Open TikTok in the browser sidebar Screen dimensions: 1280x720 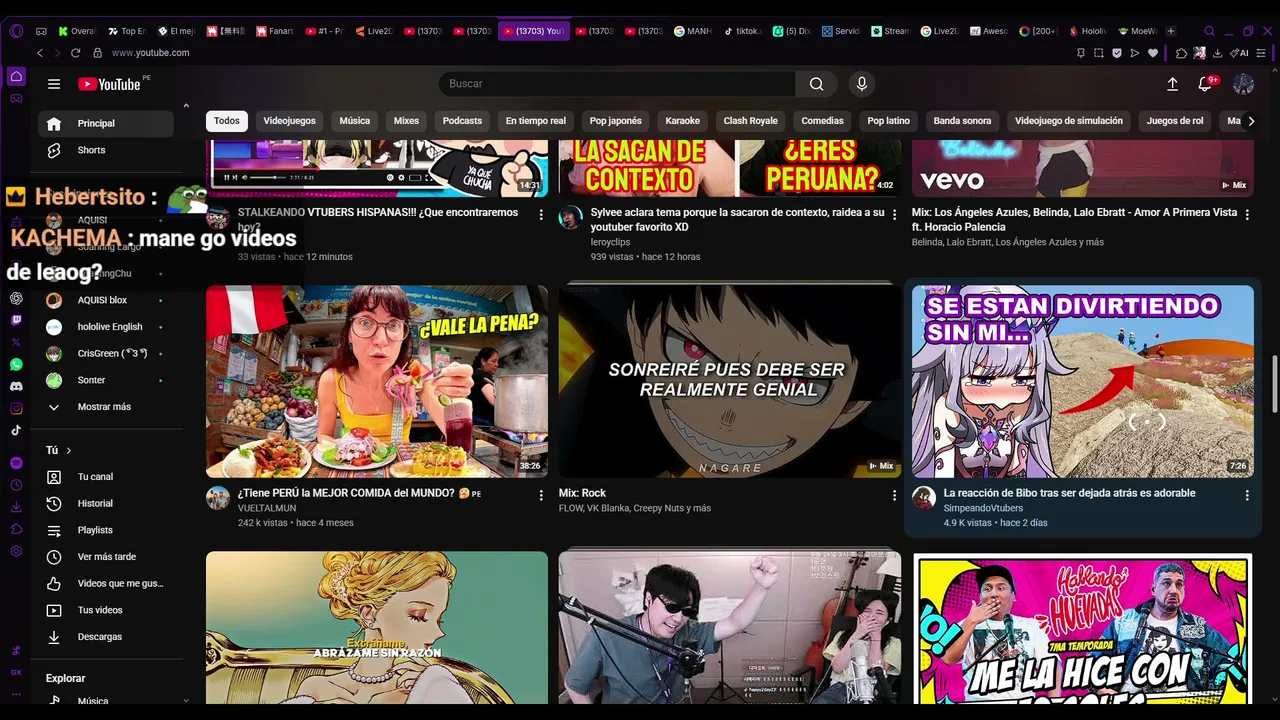click(16, 430)
